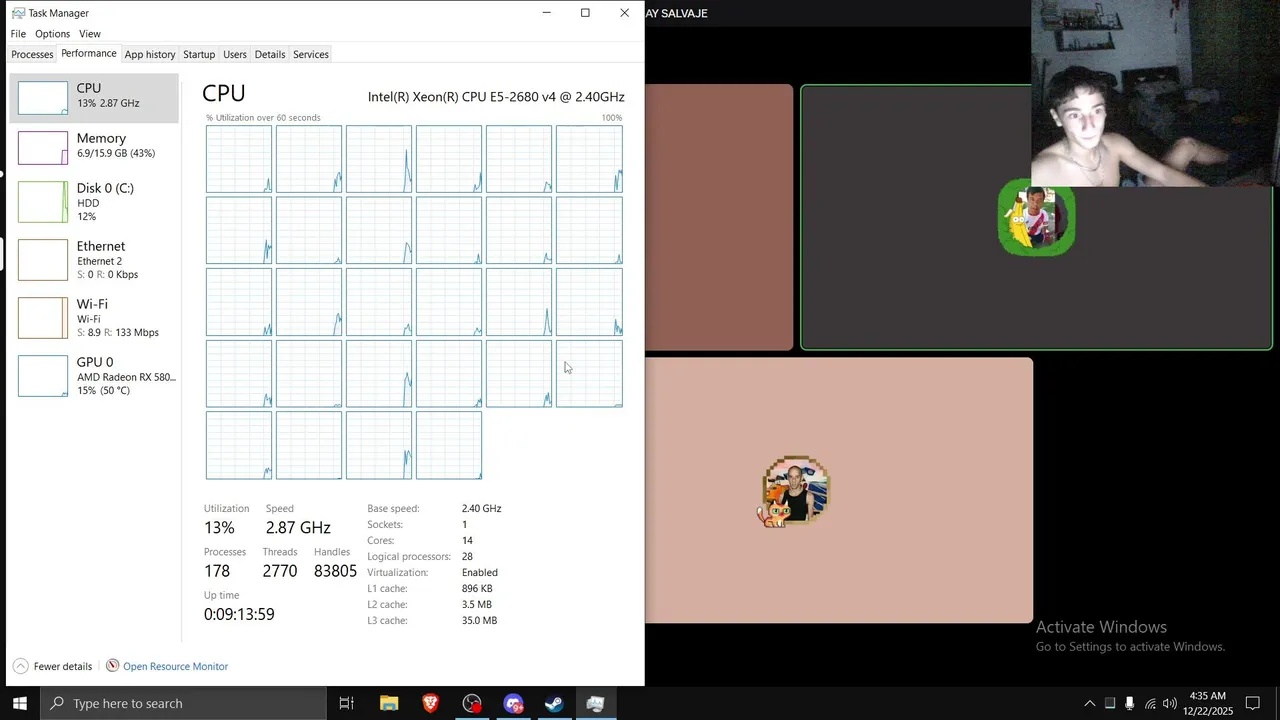Image resolution: width=1280 pixels, height=720 pixels.
Task: Click the L1 cache value 896 KB
Action: [x=477, y=588]
